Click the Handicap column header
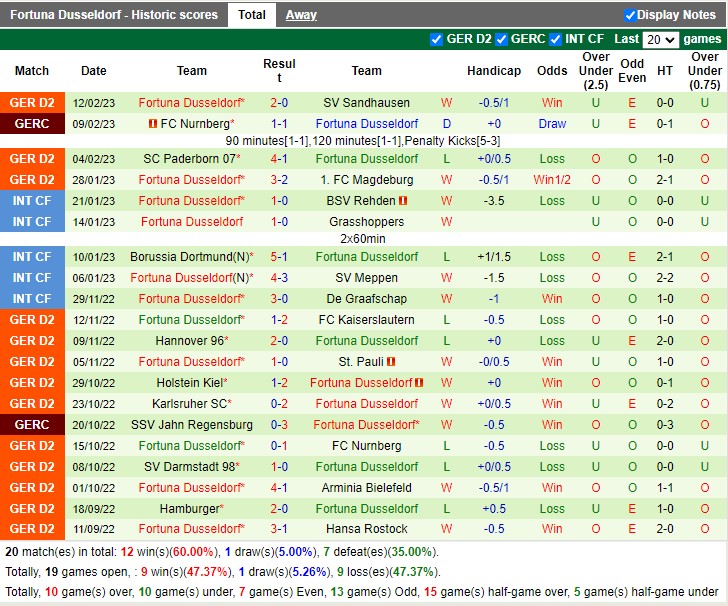The width and height of the screenshot is (728, 606). click(494, 71)
